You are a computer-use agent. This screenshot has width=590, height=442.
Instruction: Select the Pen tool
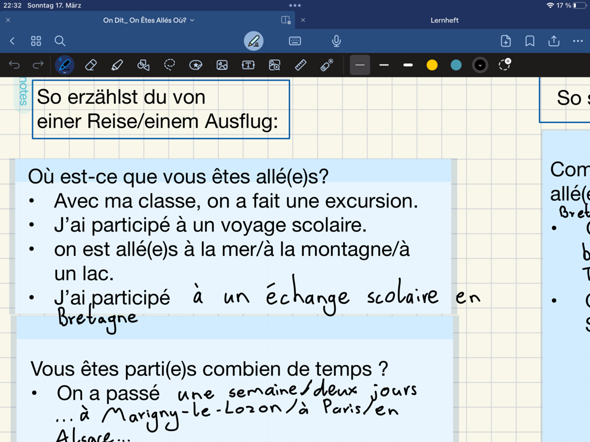click(x=65, y=65)
